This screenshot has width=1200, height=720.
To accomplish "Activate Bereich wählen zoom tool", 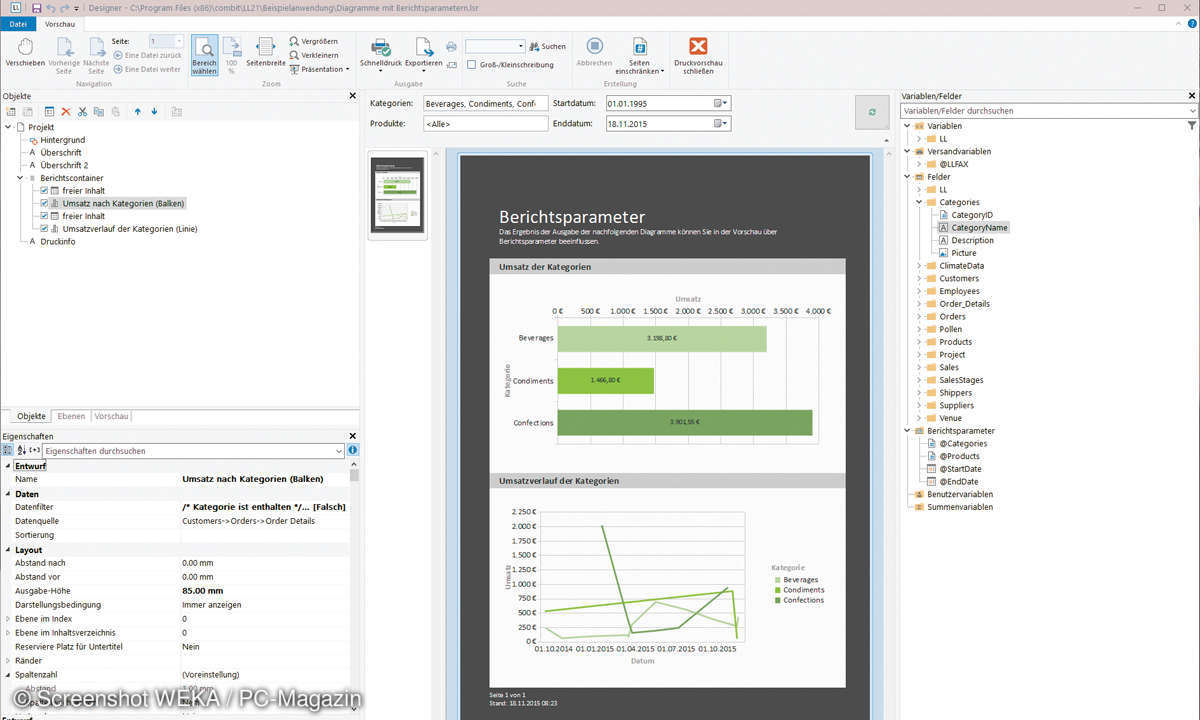I will coord(204,54).
